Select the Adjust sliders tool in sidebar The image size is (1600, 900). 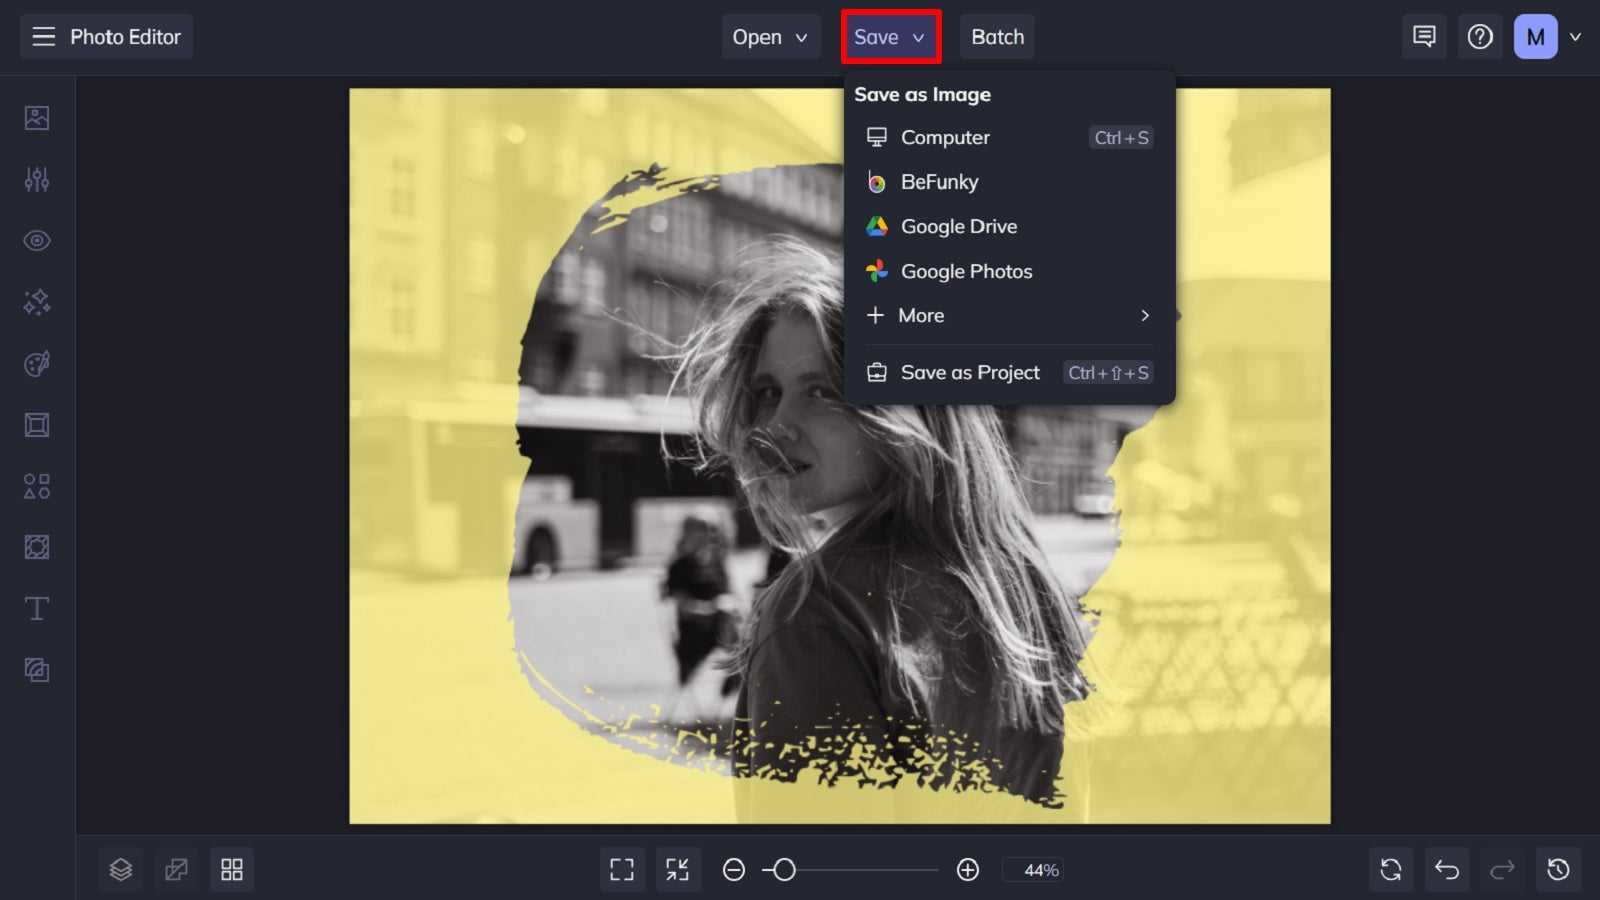36,179
